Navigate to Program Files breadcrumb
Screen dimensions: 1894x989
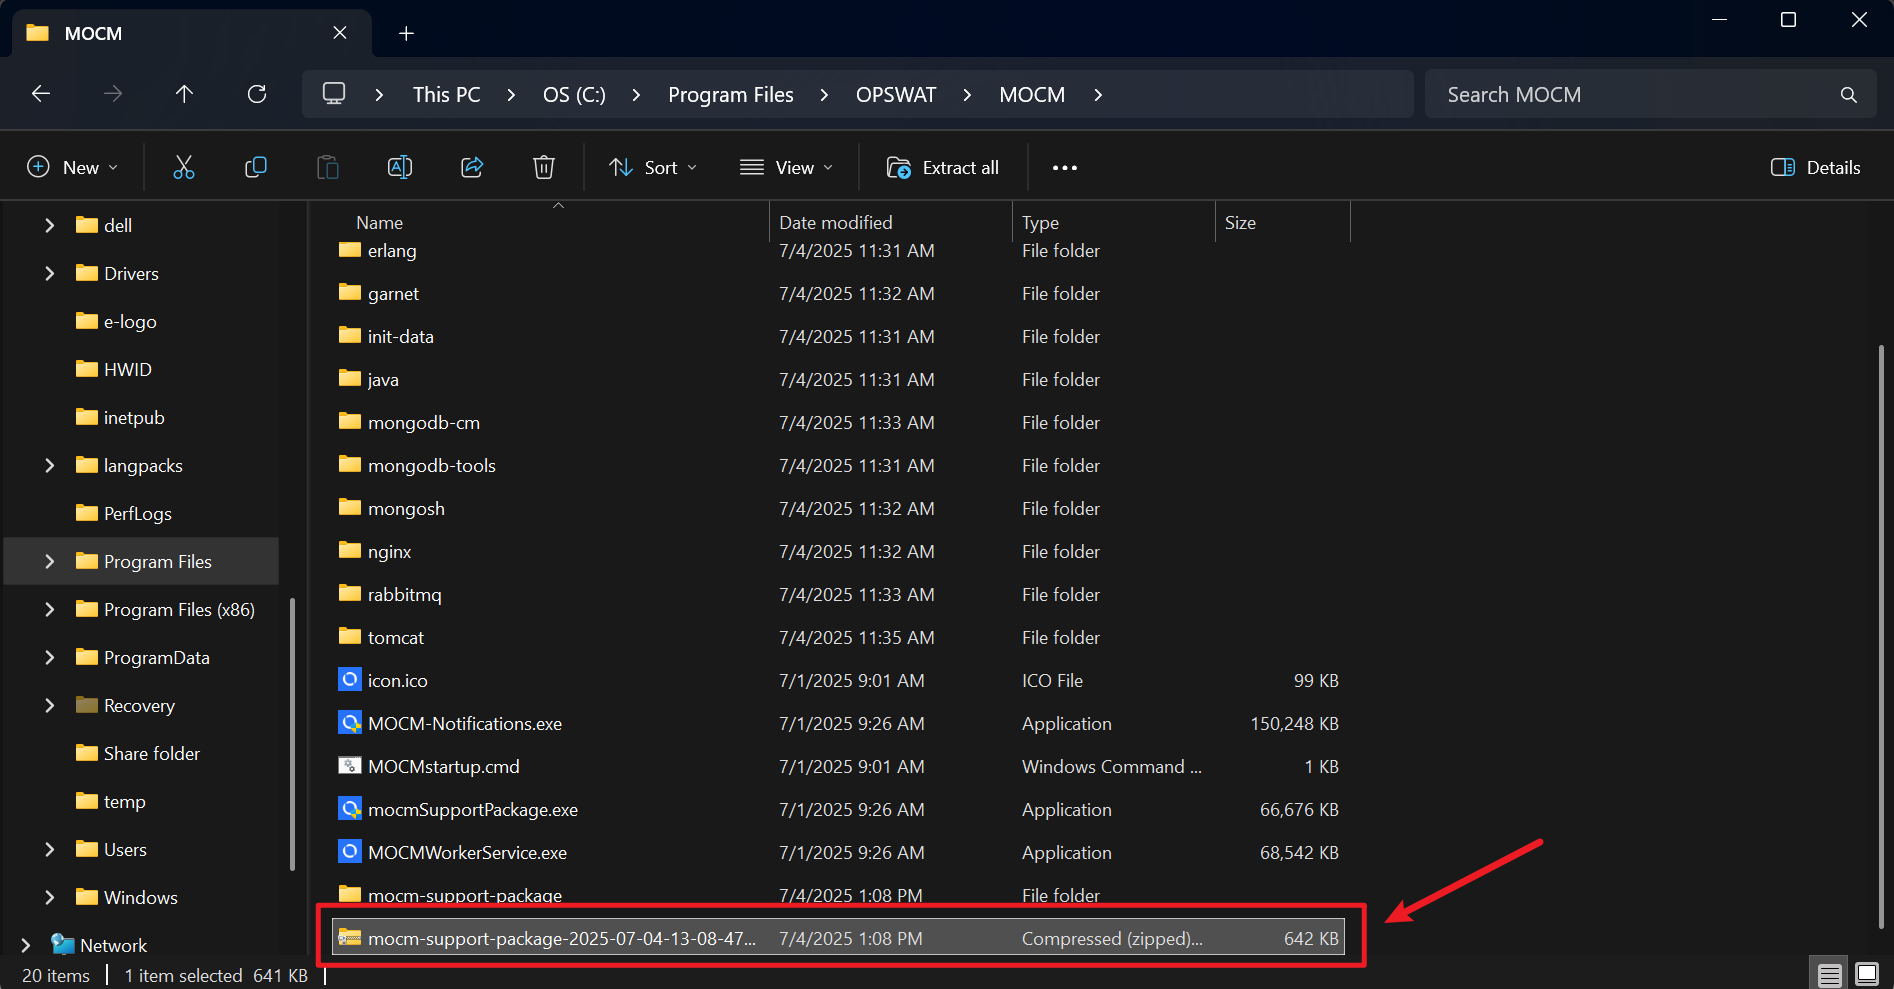pyautogui.click(x=731, y=94)
